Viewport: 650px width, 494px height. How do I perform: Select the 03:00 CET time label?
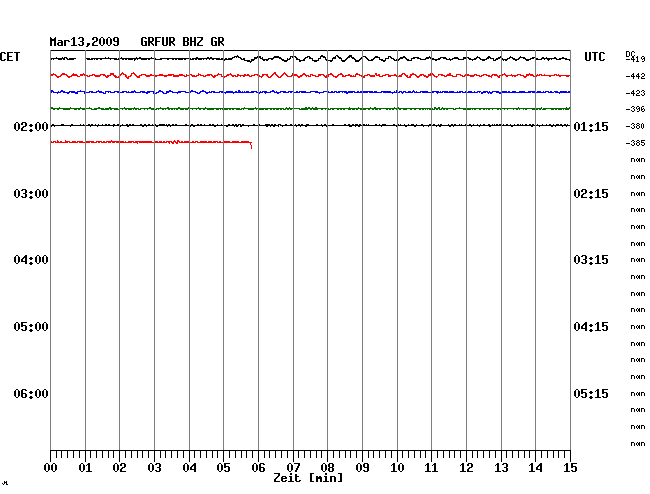31,194
